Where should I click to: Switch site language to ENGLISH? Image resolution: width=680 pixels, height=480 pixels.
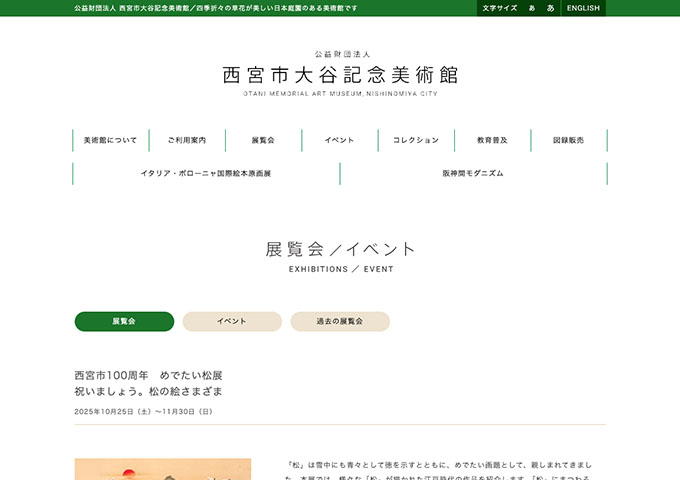583,8
